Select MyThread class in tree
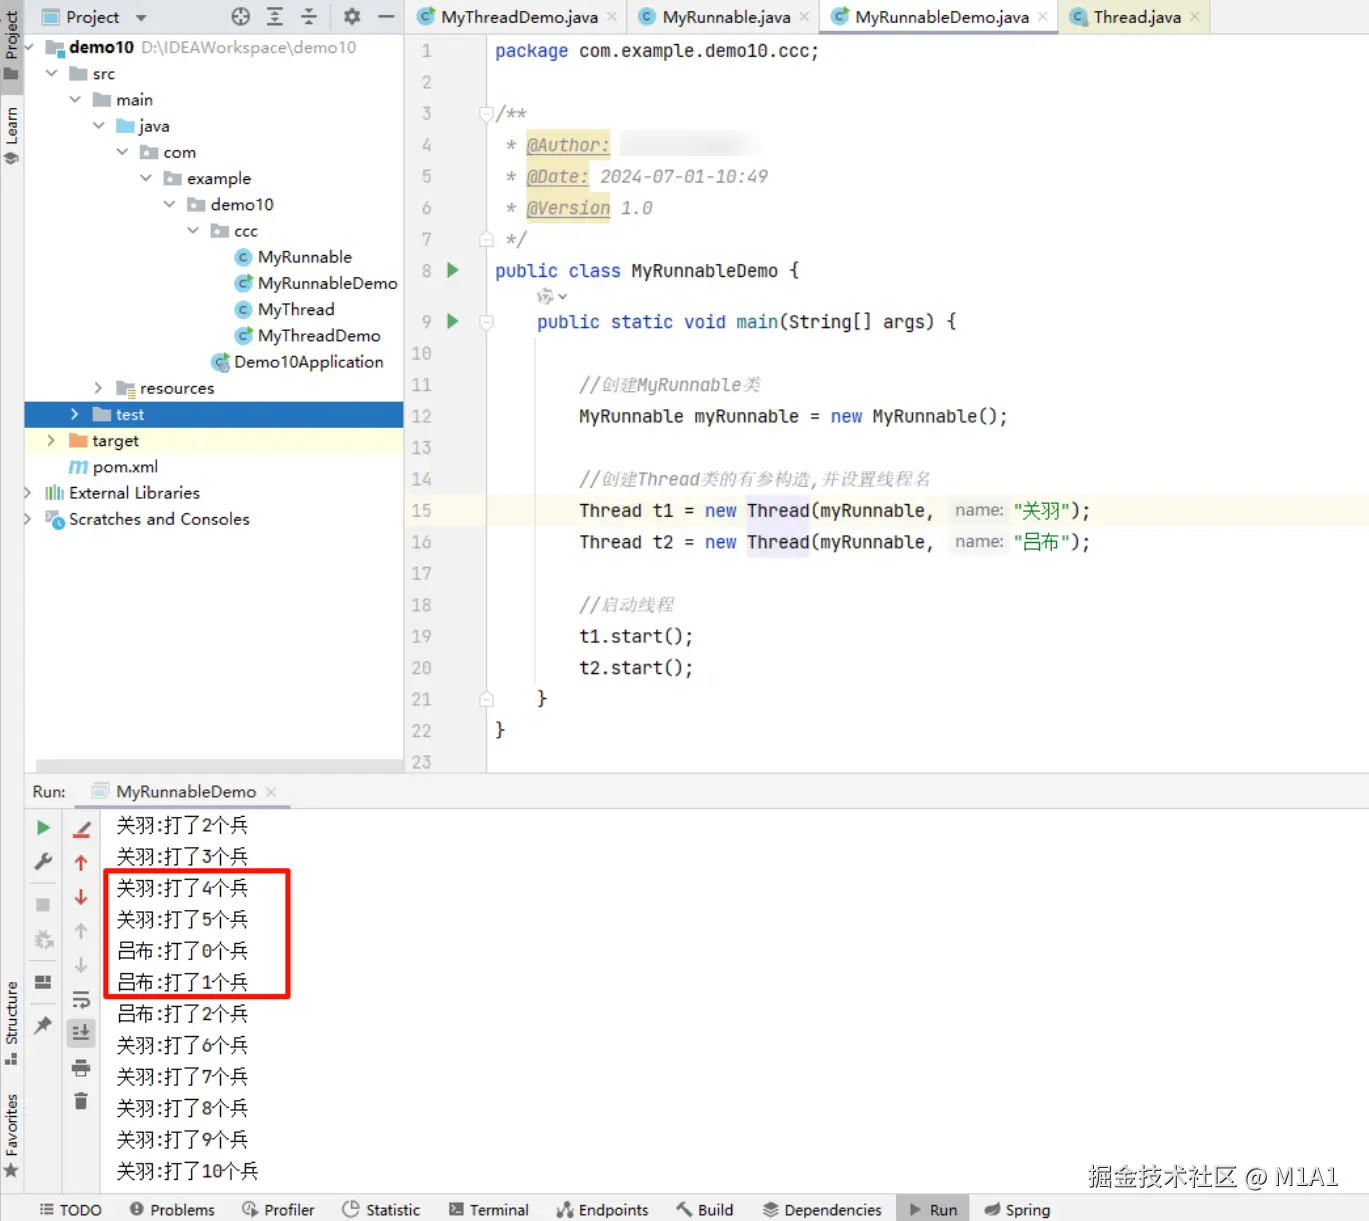The image size is (1369, 1221). 296,309
